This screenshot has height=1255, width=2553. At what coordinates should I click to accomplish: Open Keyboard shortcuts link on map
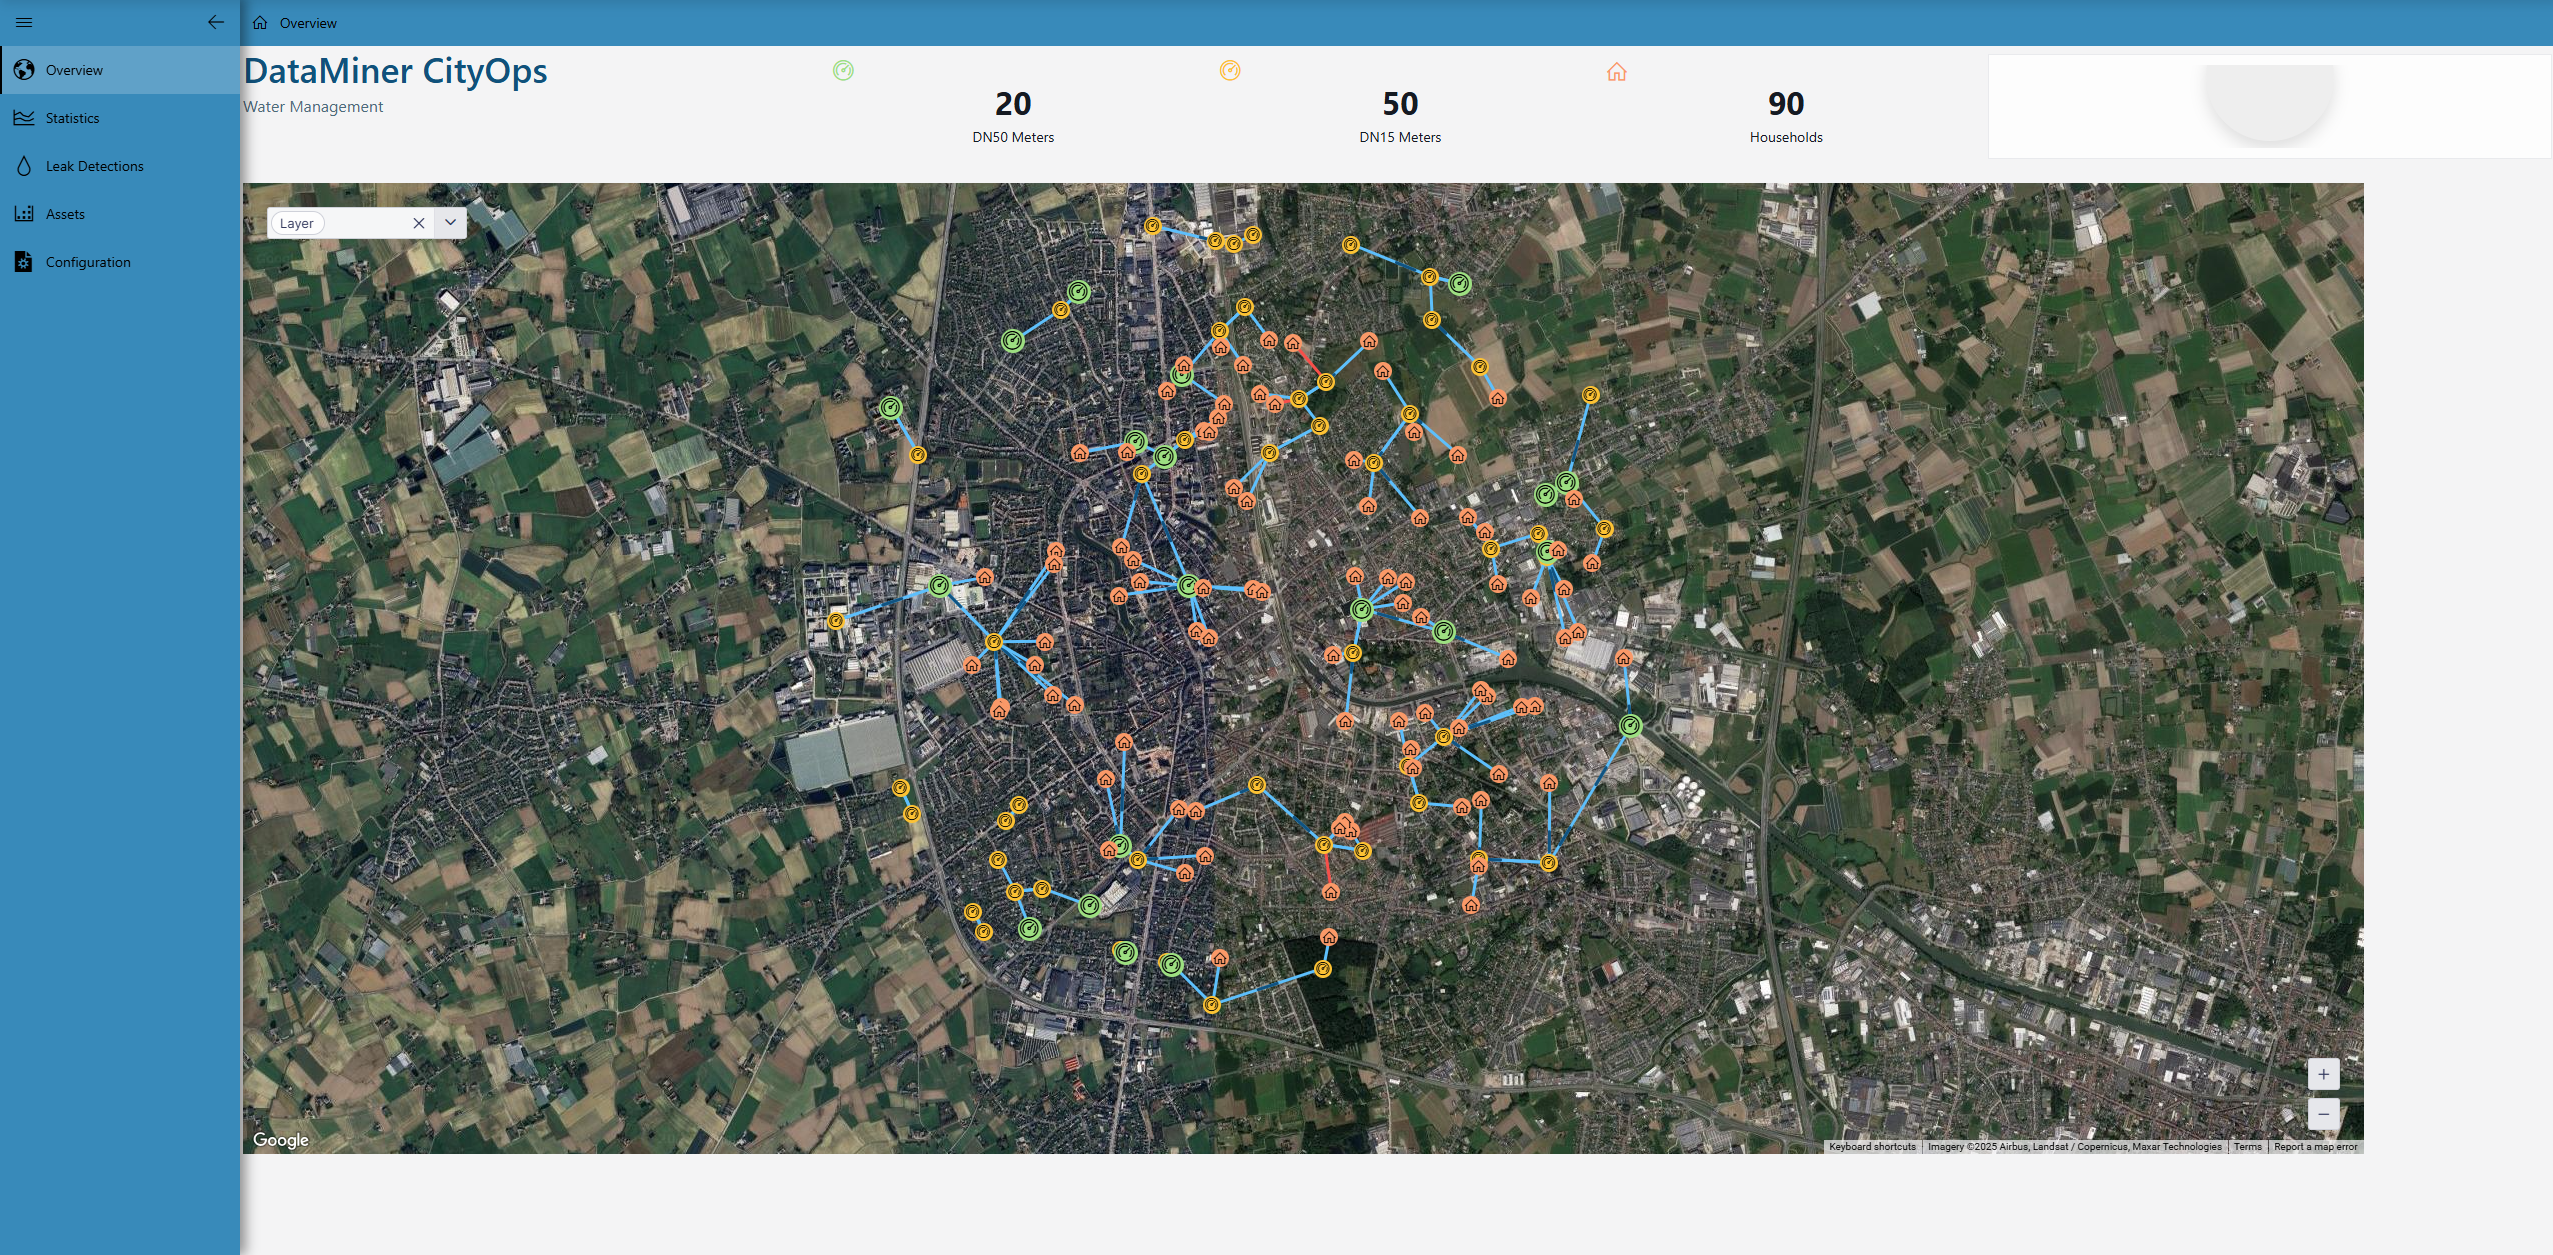coord(1872,1147)
